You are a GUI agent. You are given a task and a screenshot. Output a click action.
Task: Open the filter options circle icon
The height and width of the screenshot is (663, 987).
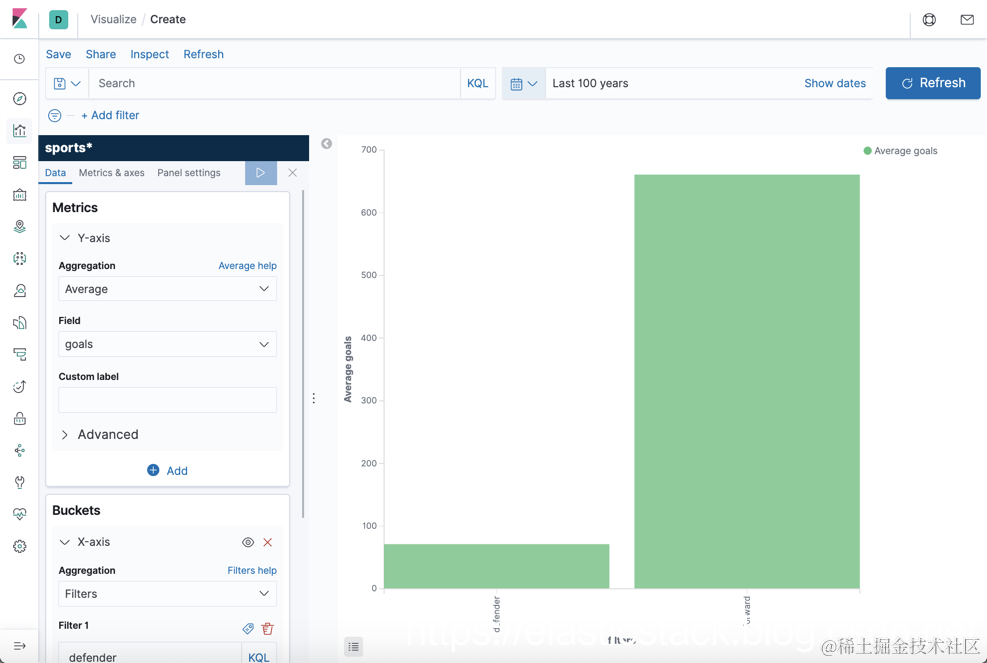coord(55,115)
